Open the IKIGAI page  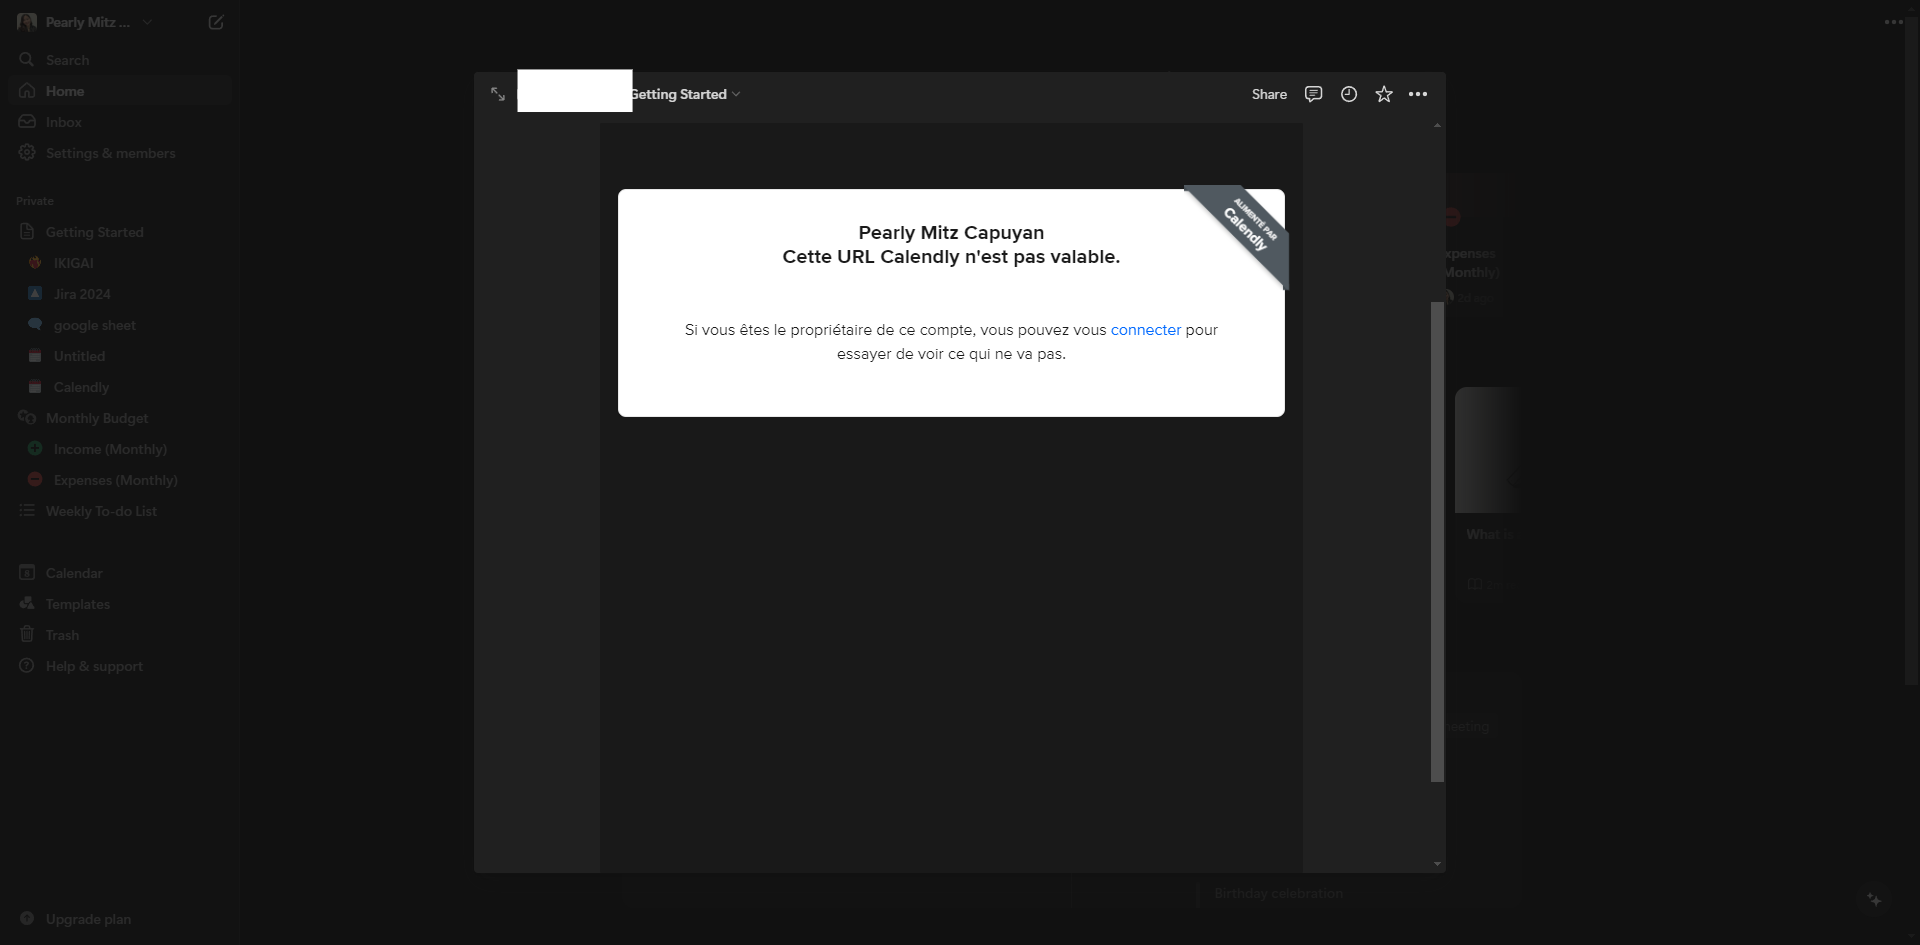[x=120, y=263]
